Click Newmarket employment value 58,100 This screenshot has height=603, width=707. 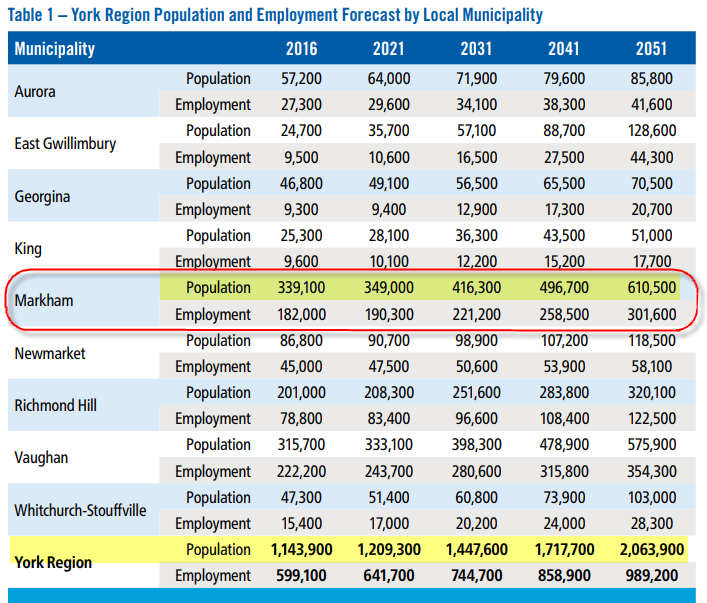click(x=652, y=366)
